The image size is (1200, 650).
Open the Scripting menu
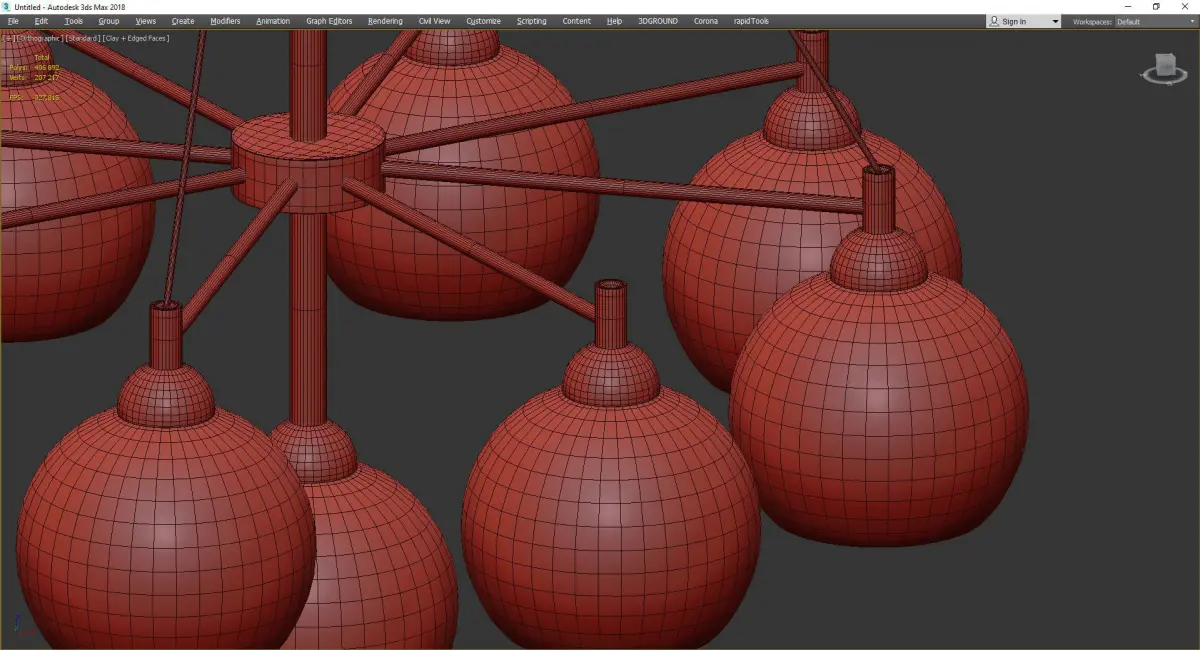point(532,21)
